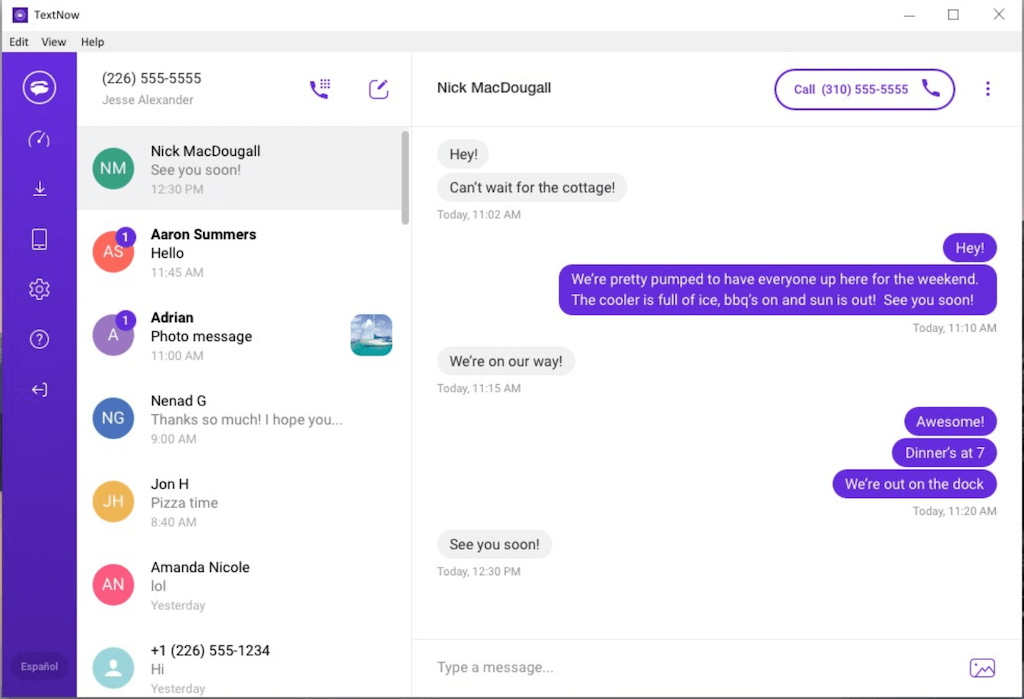The width and height of the screenshot is (1024, 699).
Task: Click the conversation list scrollbar
Action: click(405, 178)
